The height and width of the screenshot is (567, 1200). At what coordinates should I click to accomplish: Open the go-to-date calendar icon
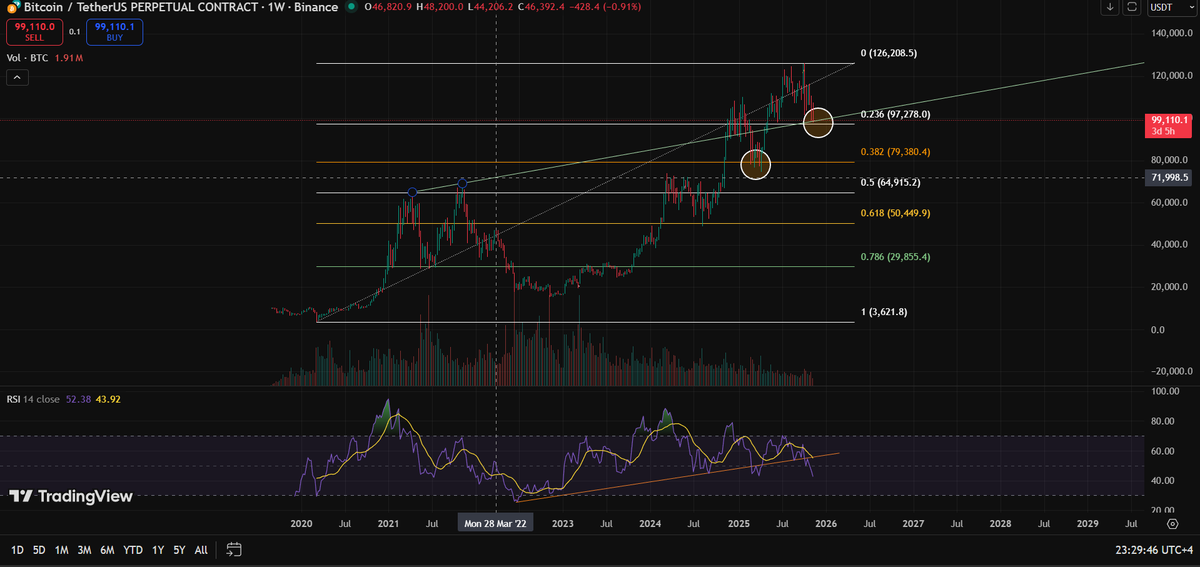[x=234, y=549]
